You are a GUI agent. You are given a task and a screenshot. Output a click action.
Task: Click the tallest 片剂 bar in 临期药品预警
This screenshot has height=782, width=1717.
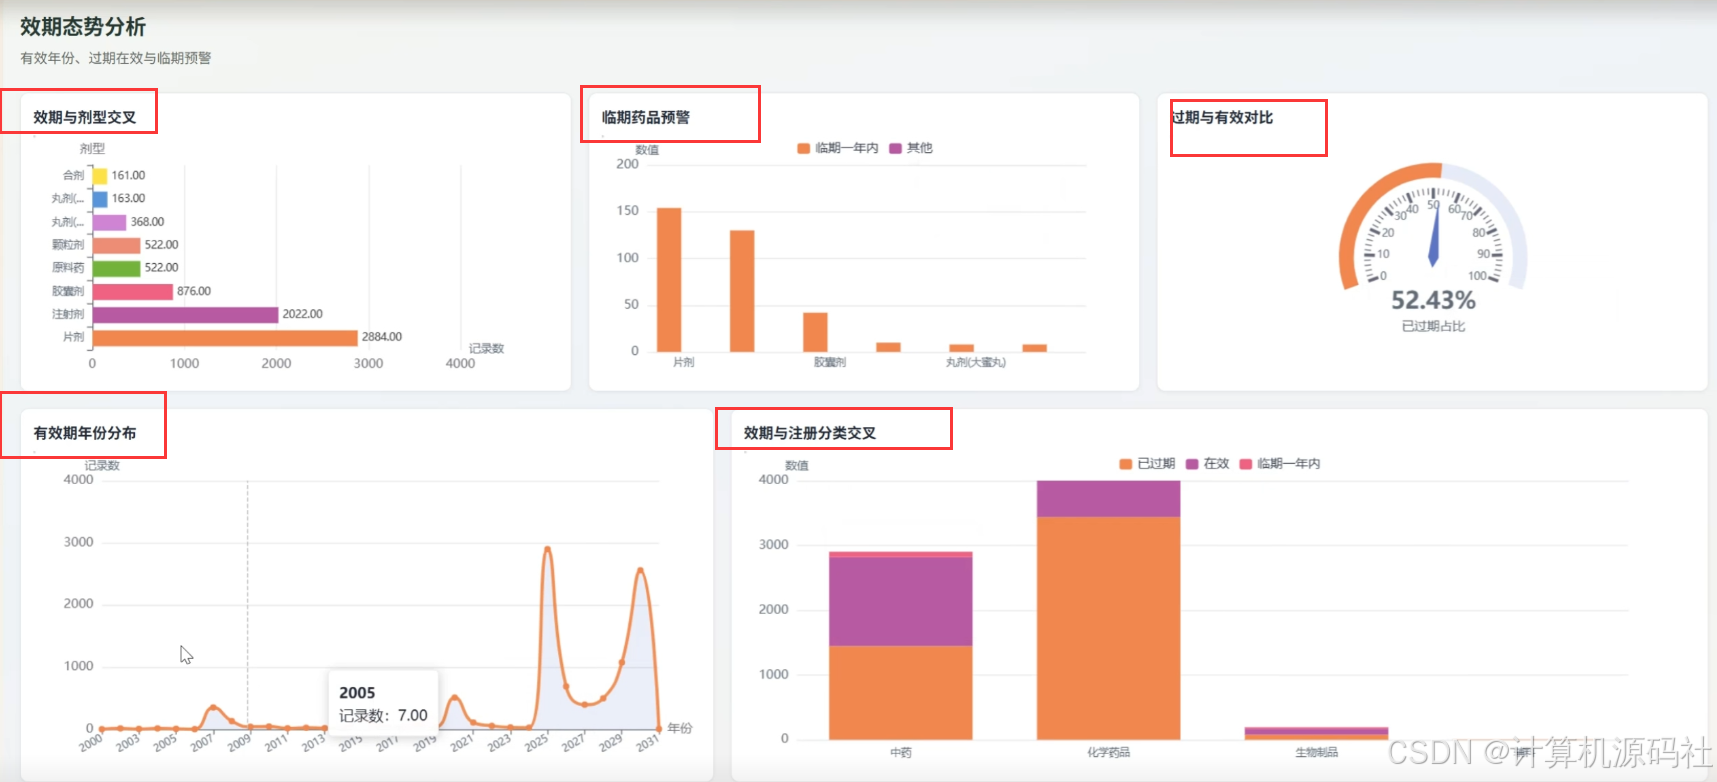669,280
